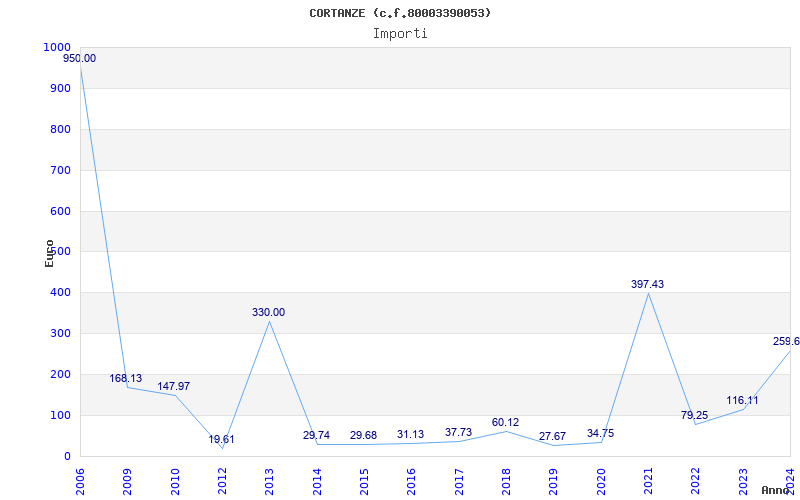The height and width of the screenshot is (500, 800).
Task: Click the 116.11 data label
Action: point(742,401)
